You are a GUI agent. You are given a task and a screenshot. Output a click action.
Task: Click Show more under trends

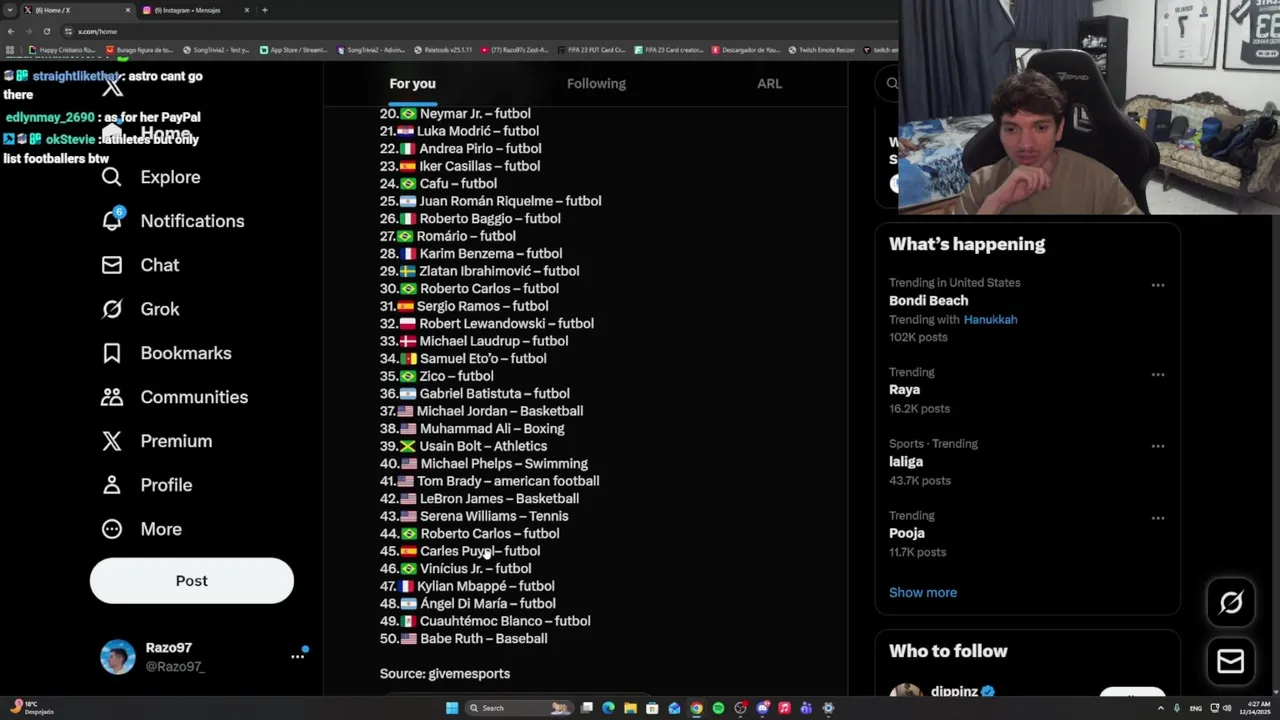[923, 592]
